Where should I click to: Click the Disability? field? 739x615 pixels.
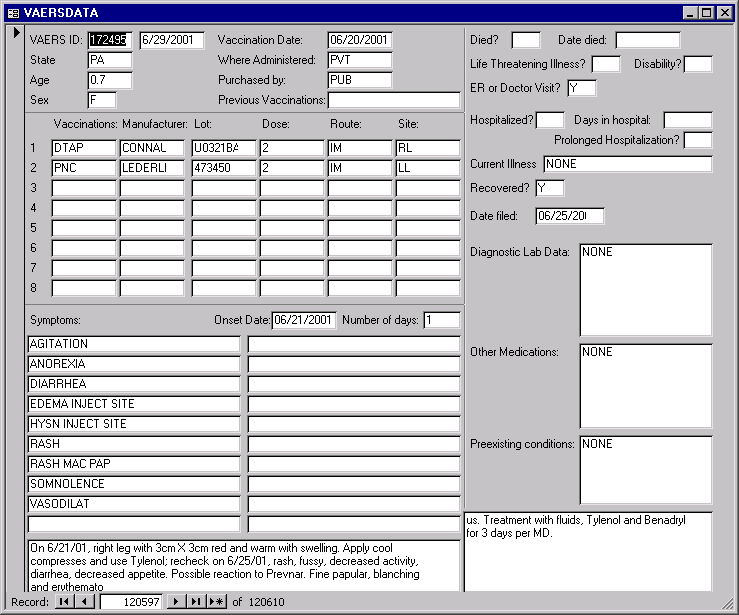pos(698,64)
